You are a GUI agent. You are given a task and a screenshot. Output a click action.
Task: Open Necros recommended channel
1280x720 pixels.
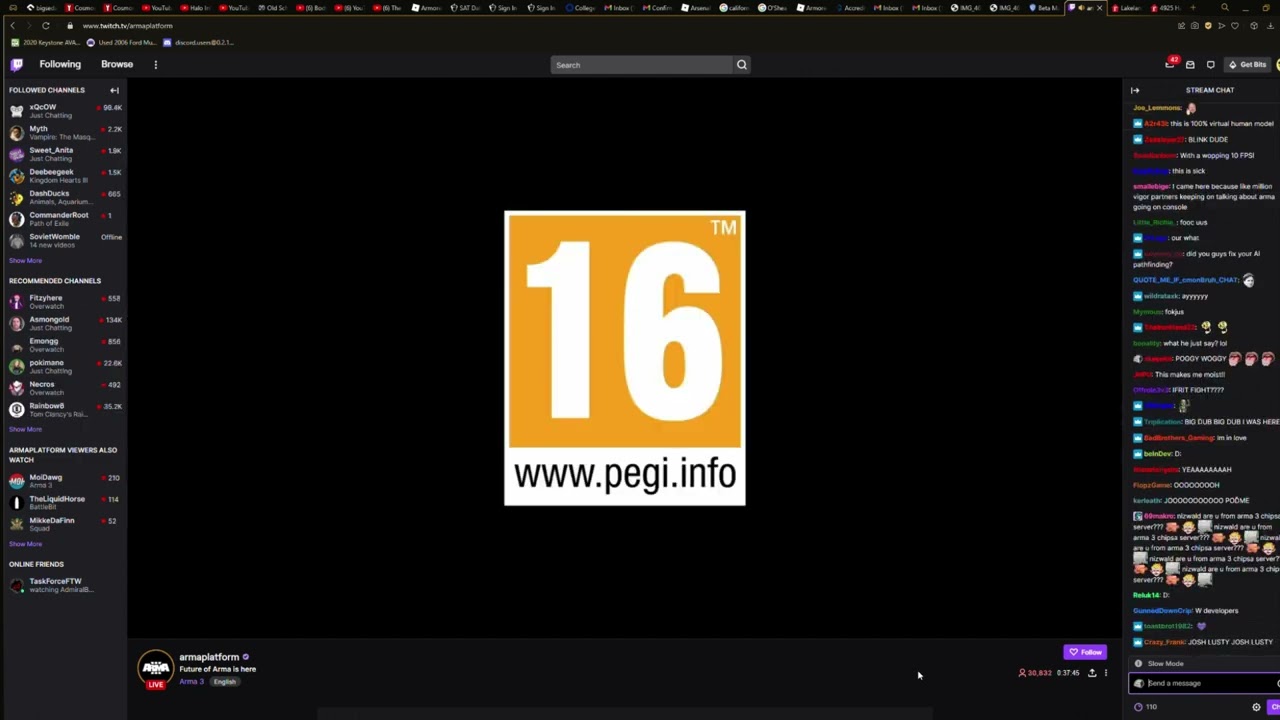coord(65,388)
